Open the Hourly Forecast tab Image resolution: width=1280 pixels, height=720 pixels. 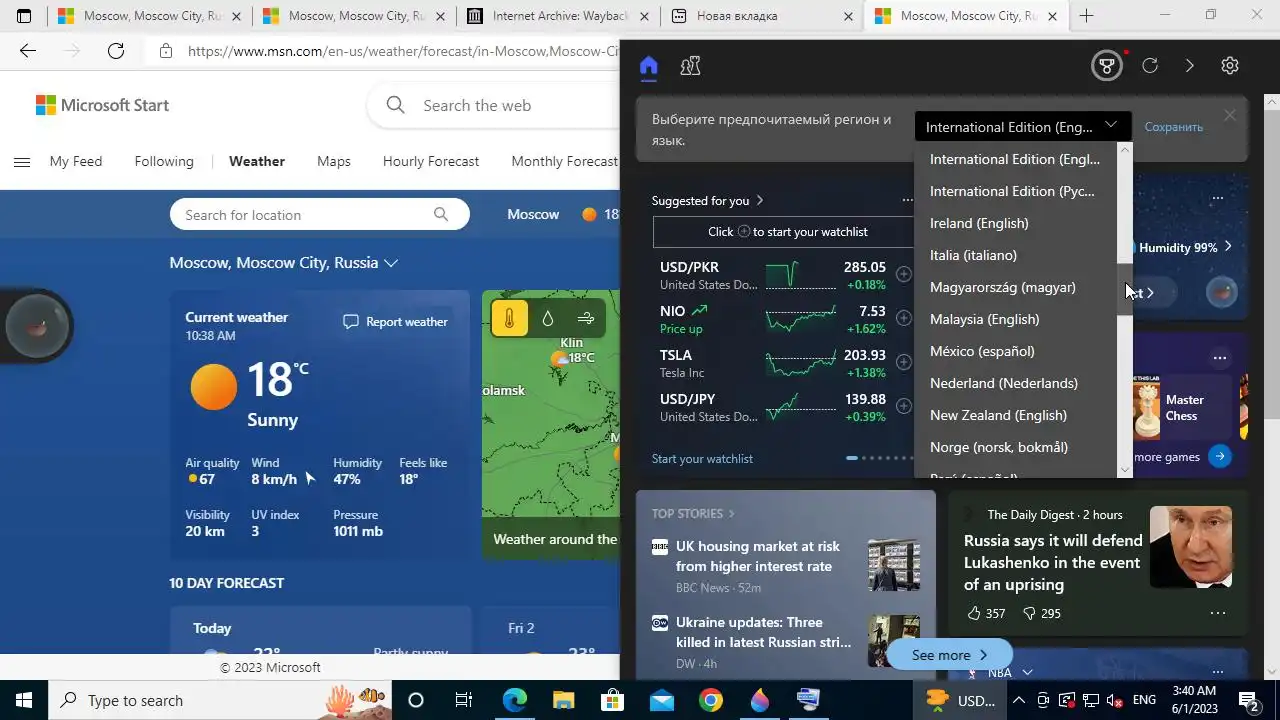tap(431, 161)
